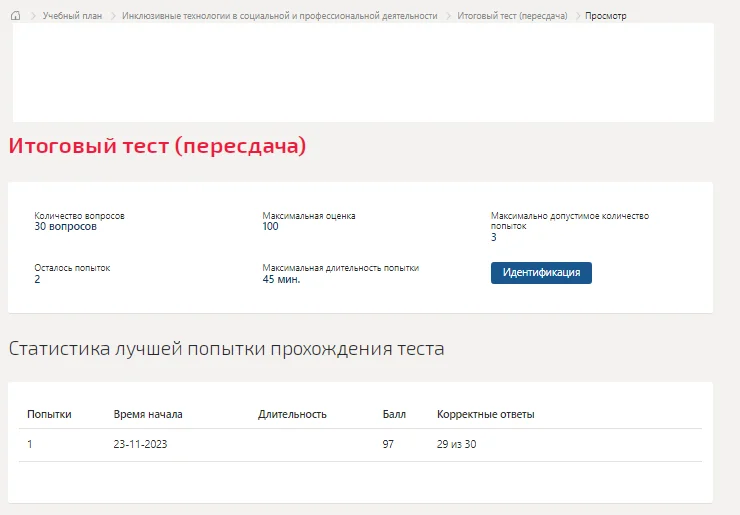Click the empty white banner area at top
The height and width of the screenshot is (515, 740).
tap(363, 72)
